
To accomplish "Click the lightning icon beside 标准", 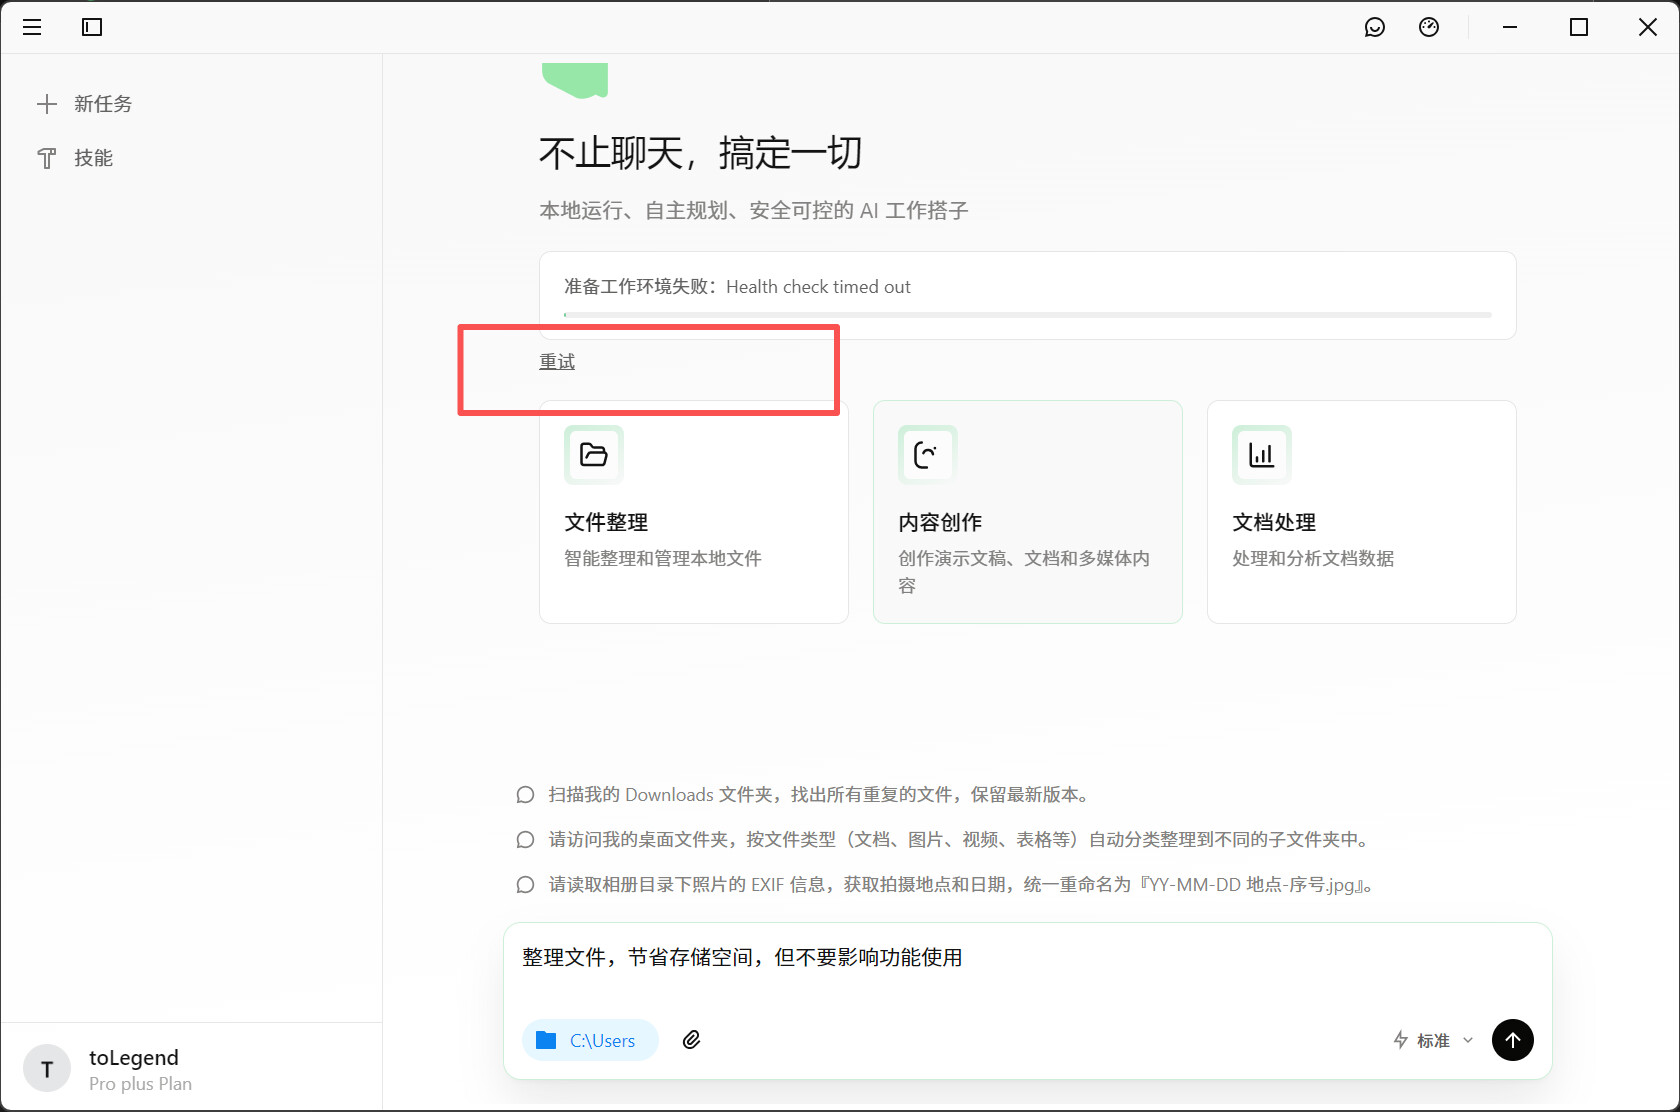I will [x=1401, y=1040].
